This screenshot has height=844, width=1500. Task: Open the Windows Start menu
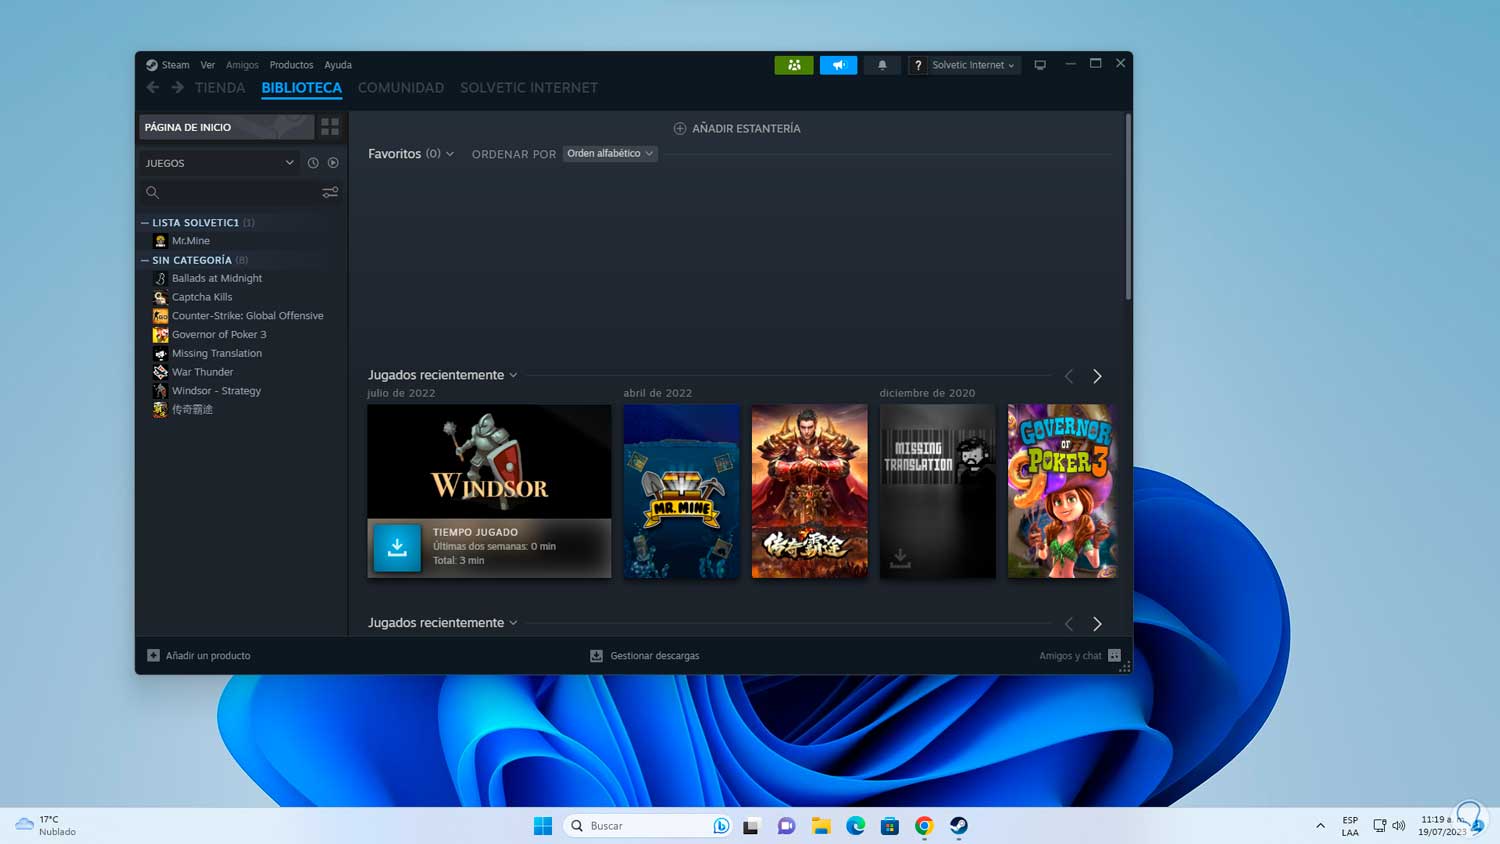coord(543,826)
